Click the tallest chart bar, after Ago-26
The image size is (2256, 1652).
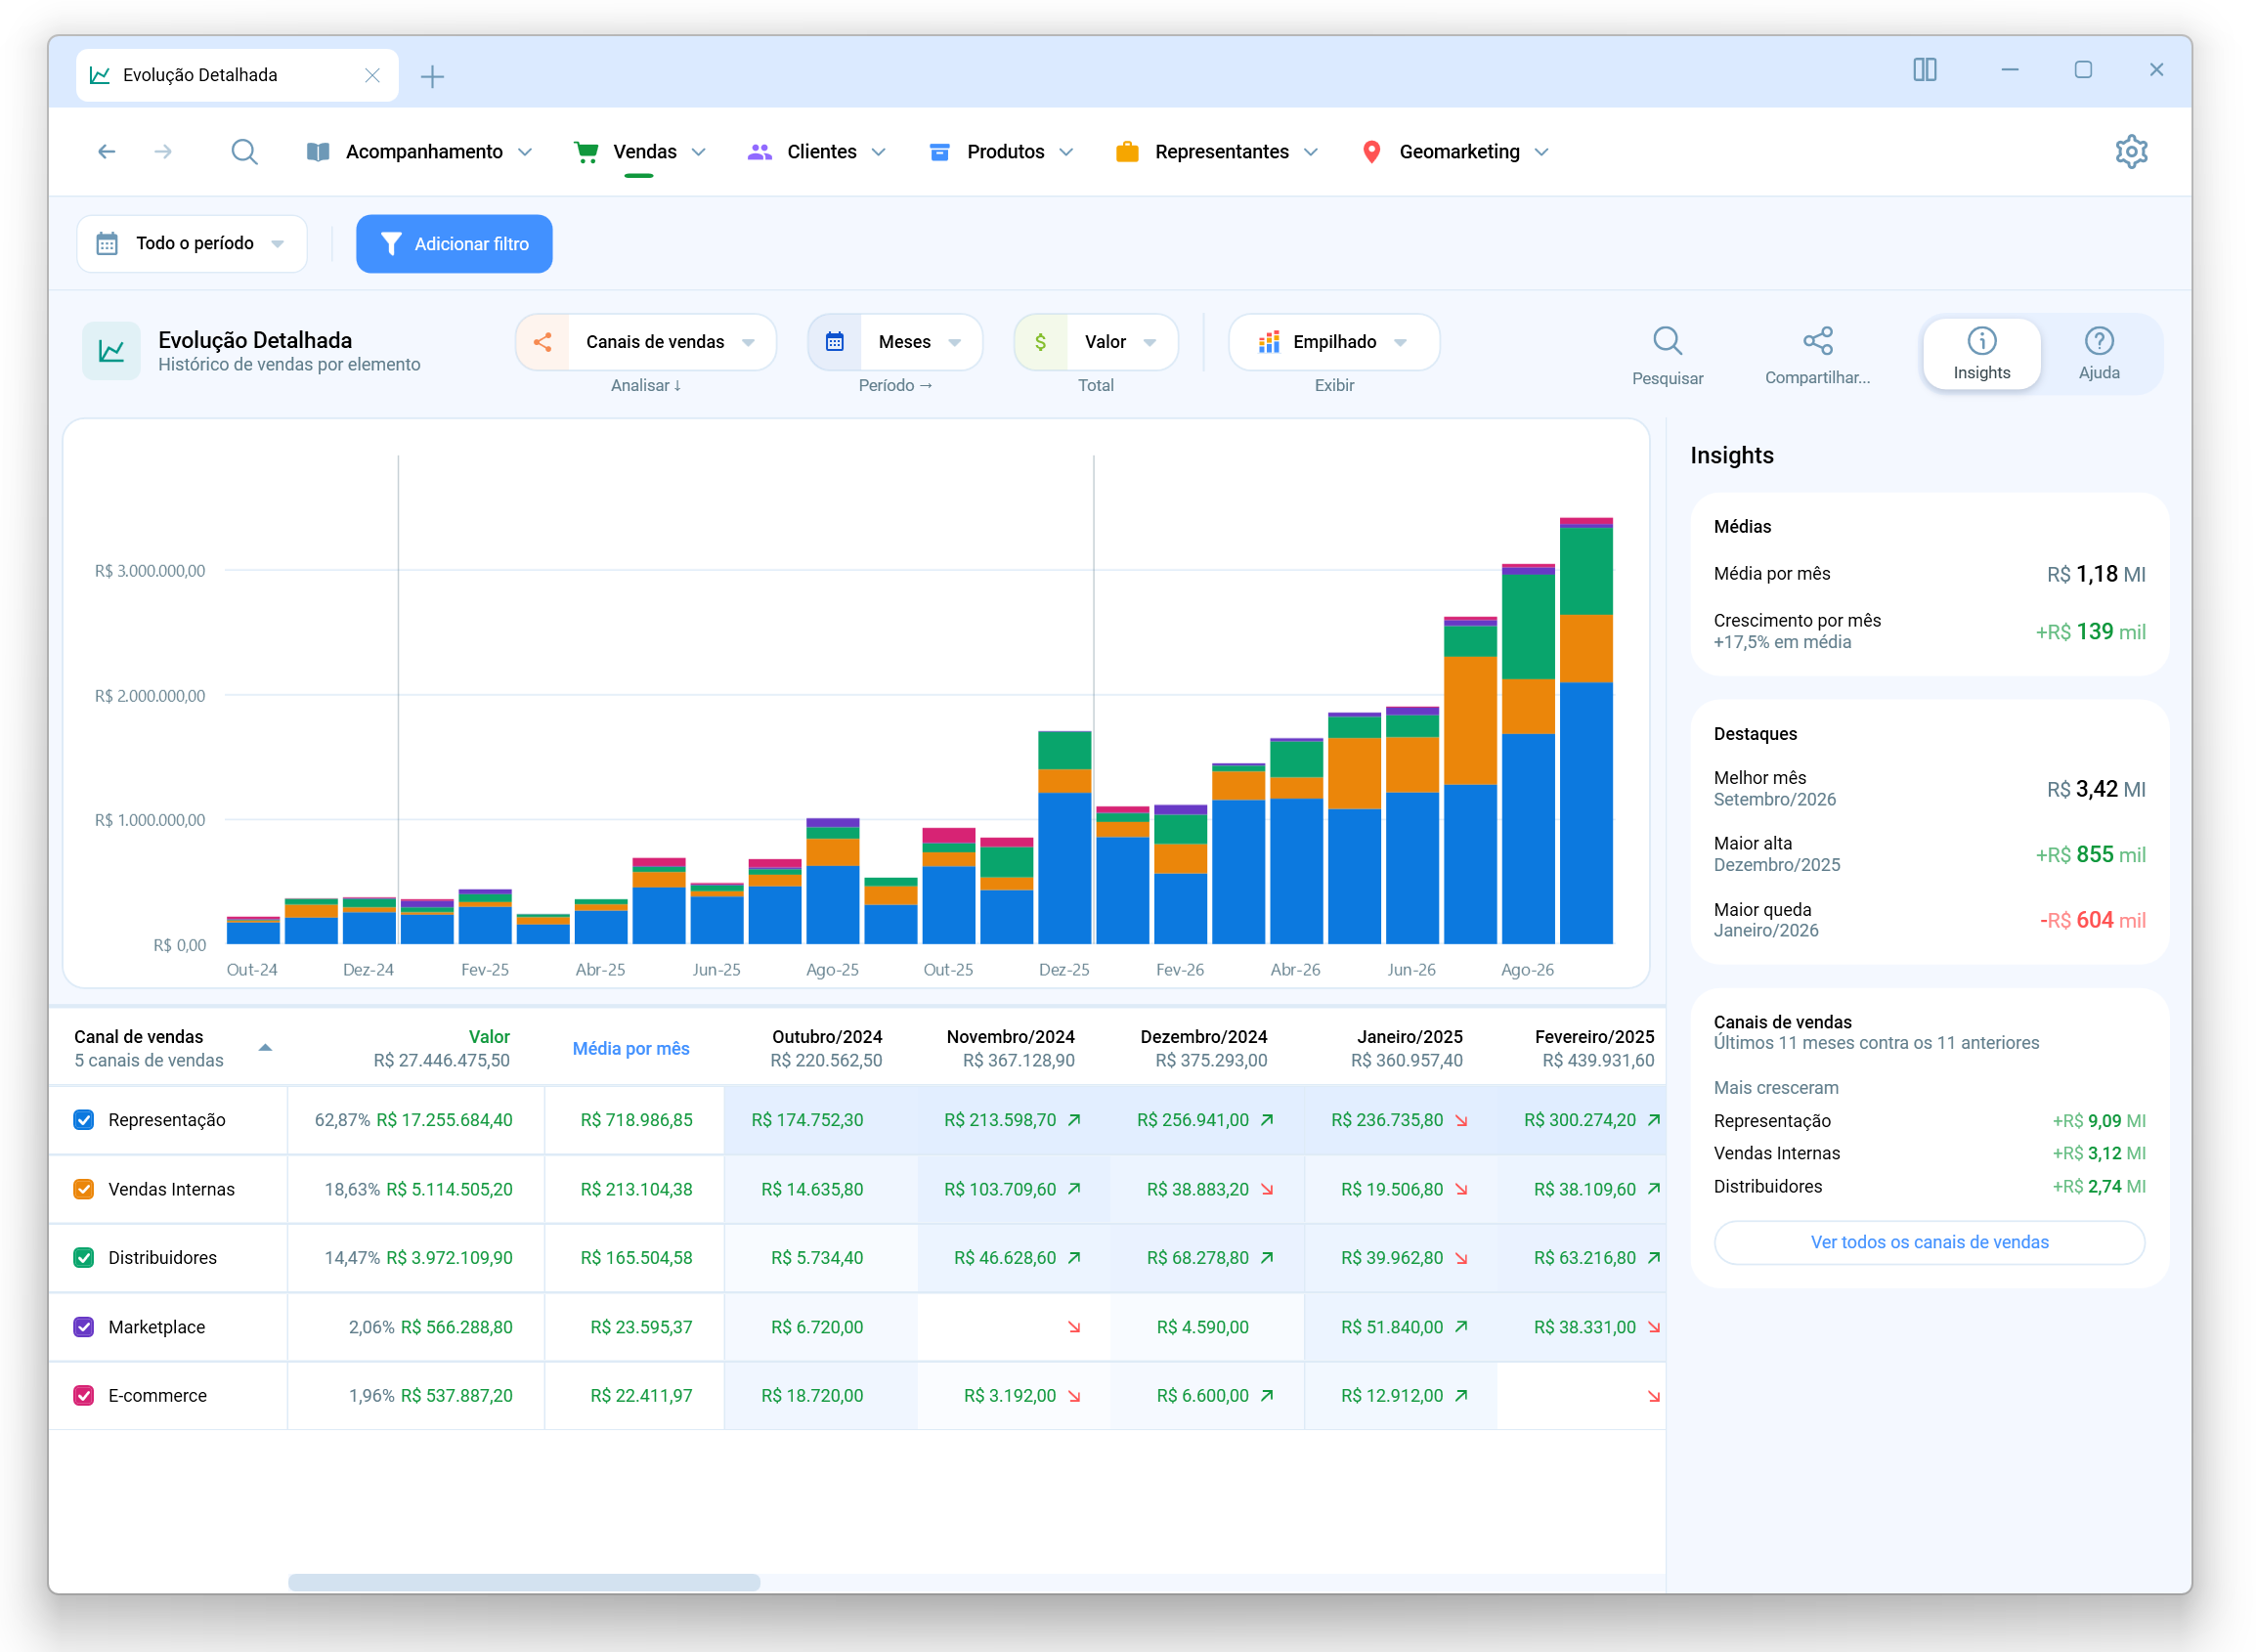tap(1586, 731)
